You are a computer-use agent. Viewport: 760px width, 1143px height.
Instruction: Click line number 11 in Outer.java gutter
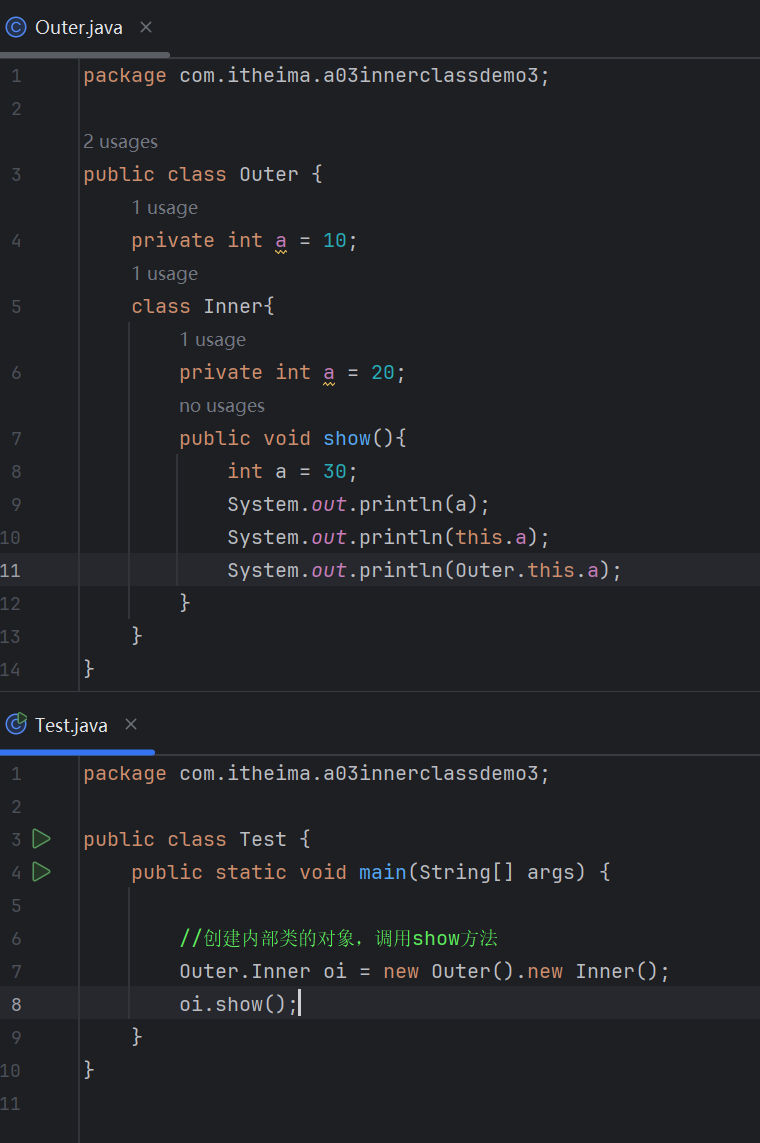11,570
